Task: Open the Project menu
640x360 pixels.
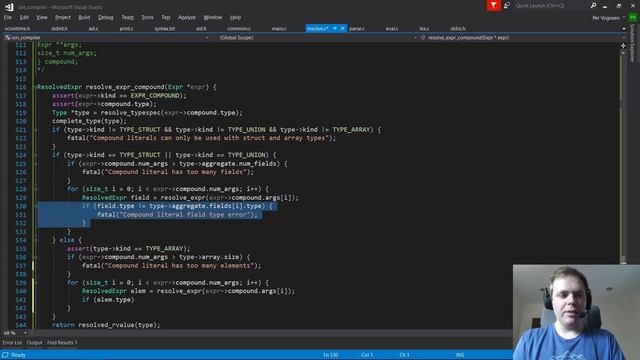Action: point(62,18)
